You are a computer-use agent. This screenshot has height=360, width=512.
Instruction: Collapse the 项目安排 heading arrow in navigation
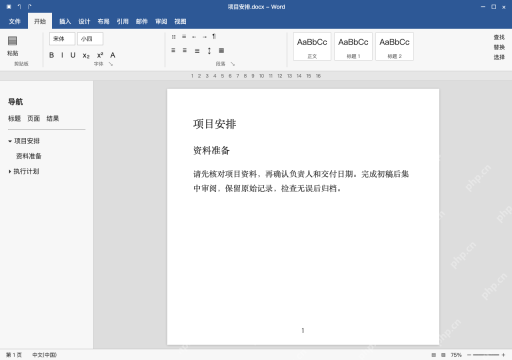pos(10,141)
